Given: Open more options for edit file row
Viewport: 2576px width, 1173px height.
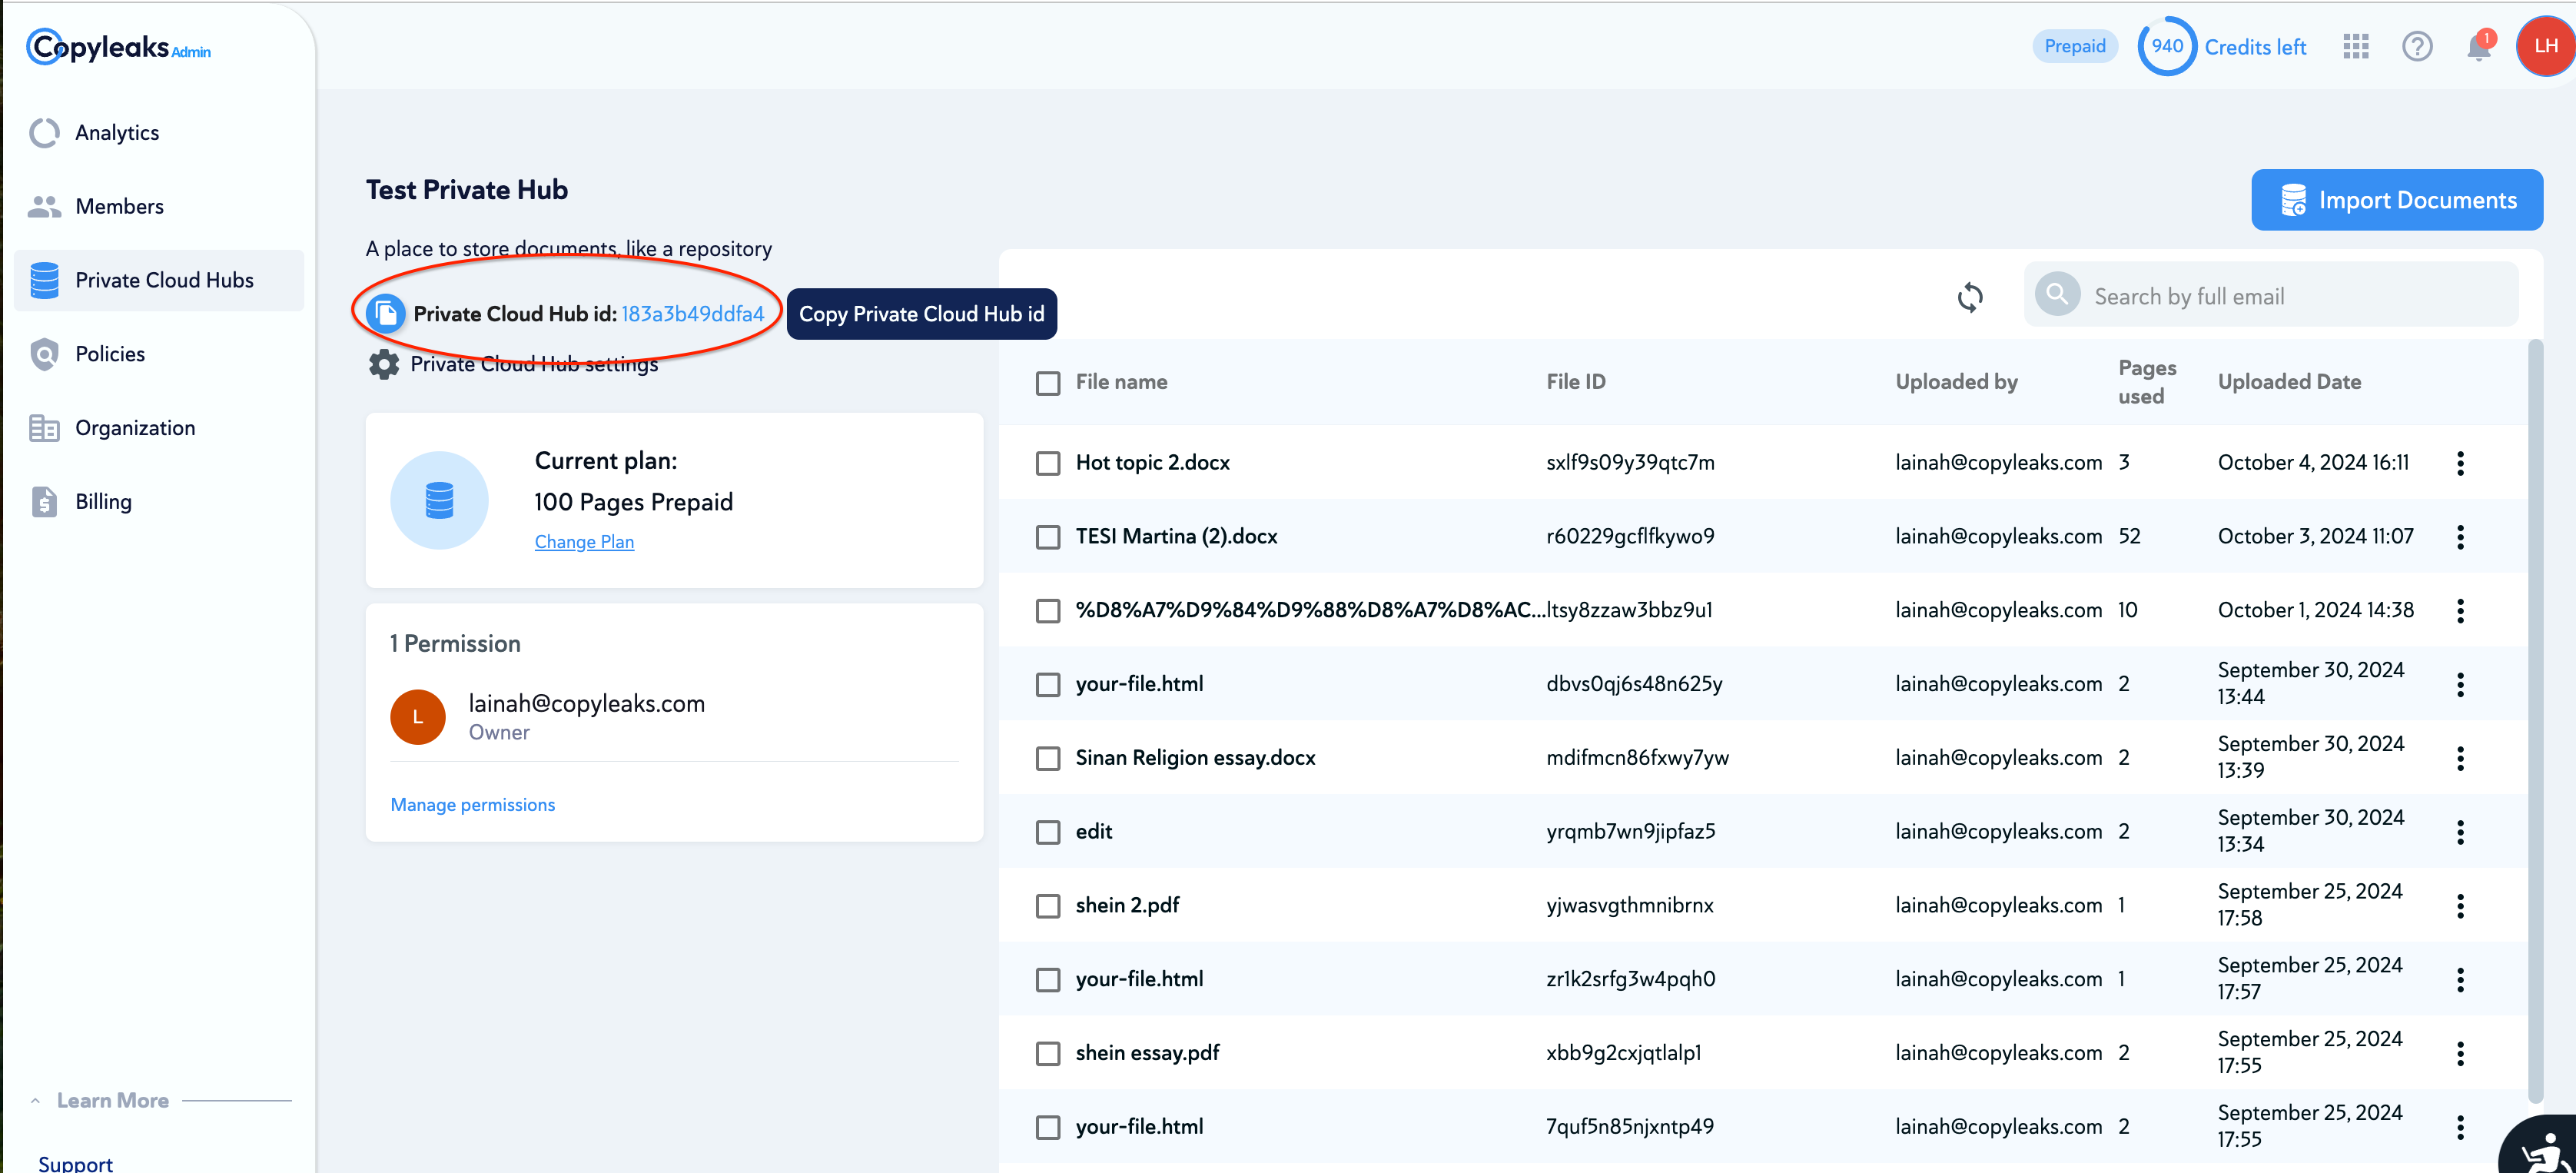Looking at the screenshot, I should click(x=2460, y=832).
